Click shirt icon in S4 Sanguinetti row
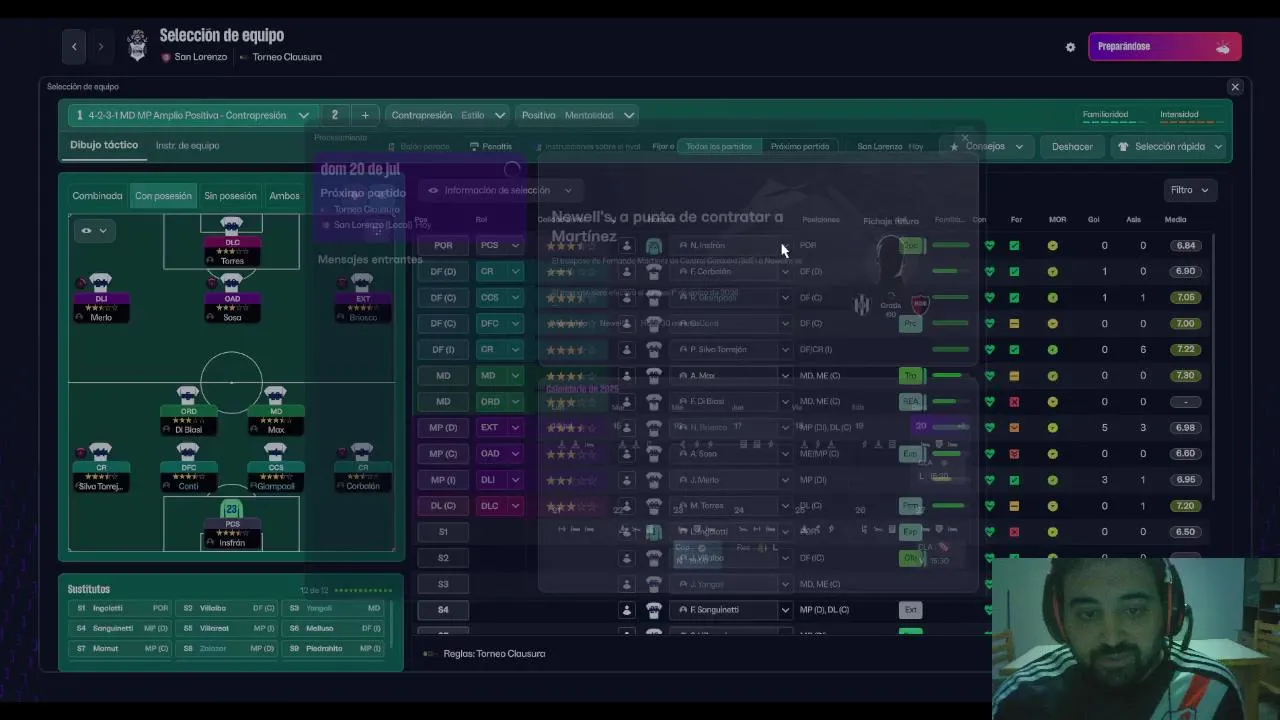This screenshot has height=720, width=1280. pos(653,610)
